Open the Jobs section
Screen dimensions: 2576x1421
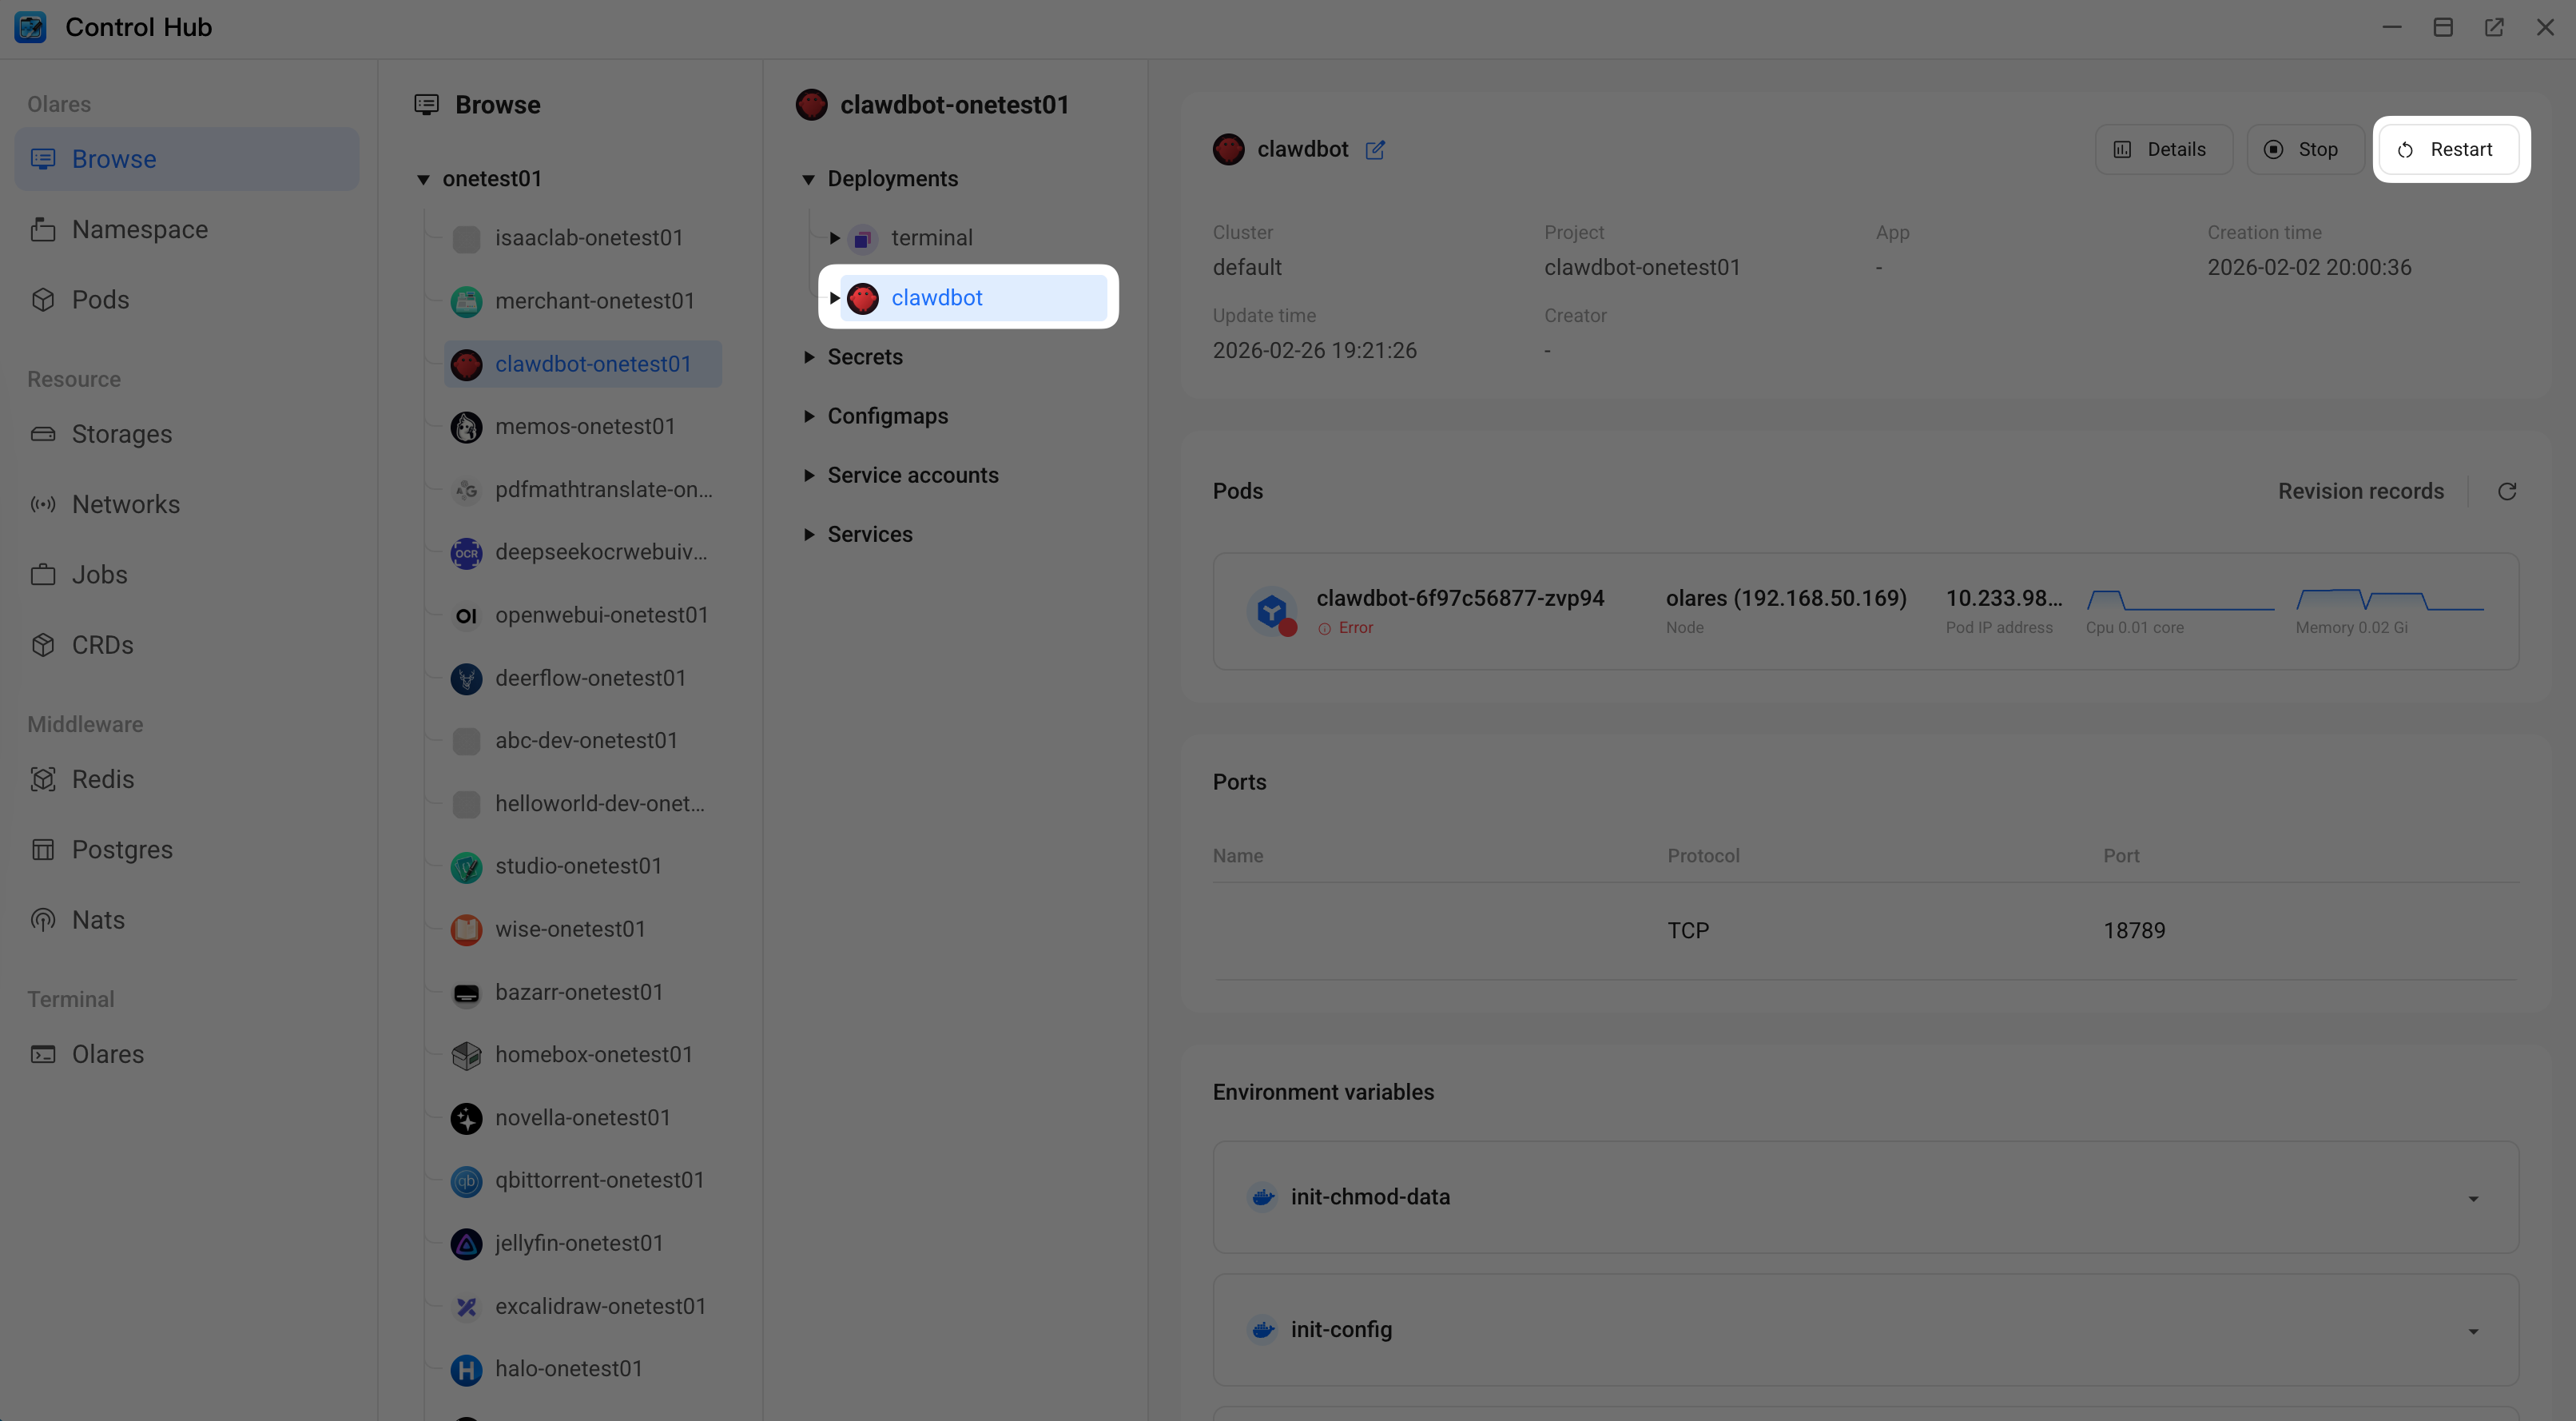coord(99,574)
